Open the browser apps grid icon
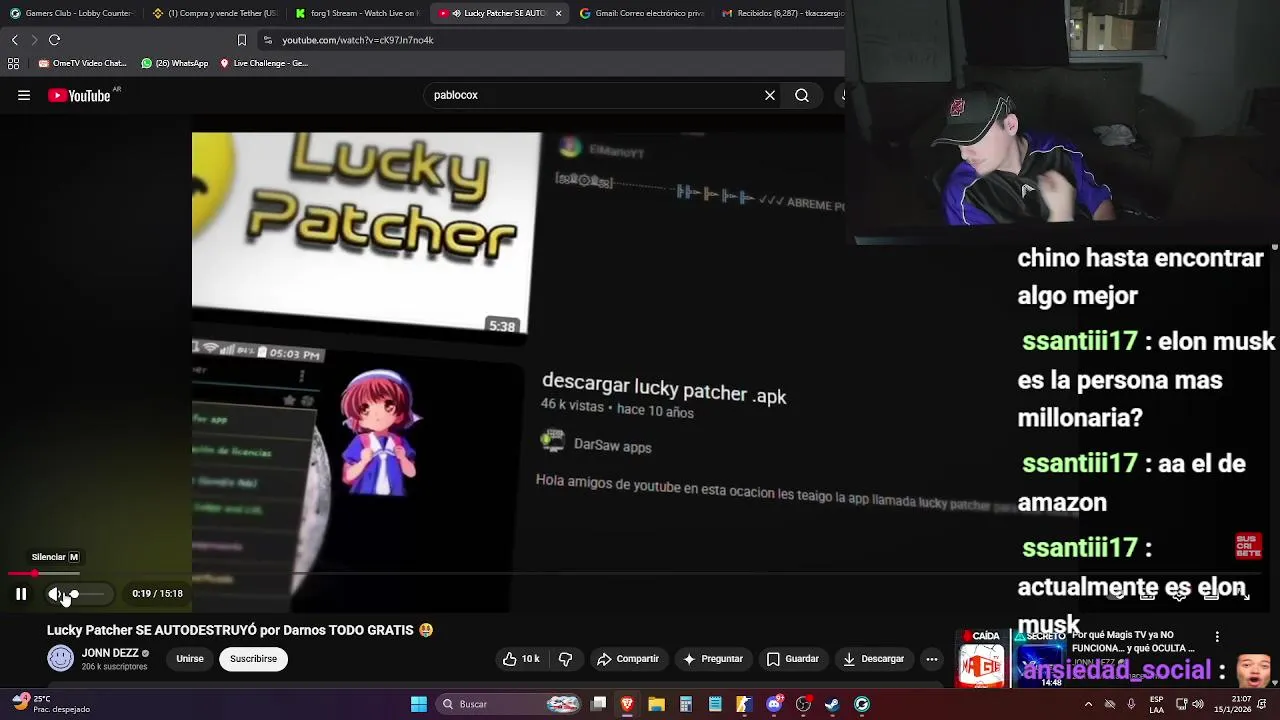This screenshot has width=1280, height=720. tap(13, 63)
